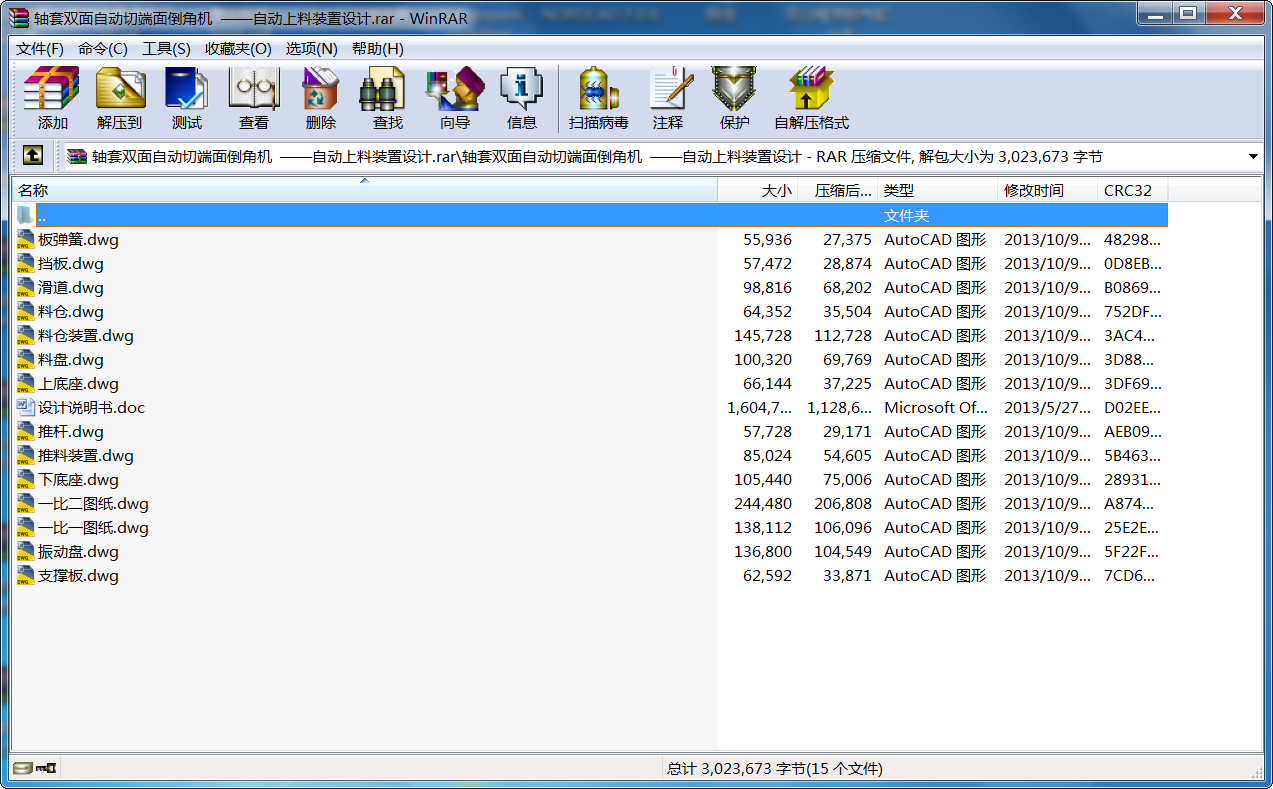Viewport: 1273px width, 789px height.
Task: Click status text 总计 3,023,673 字节
Action: pyautogui.click(x=775, y=768)
